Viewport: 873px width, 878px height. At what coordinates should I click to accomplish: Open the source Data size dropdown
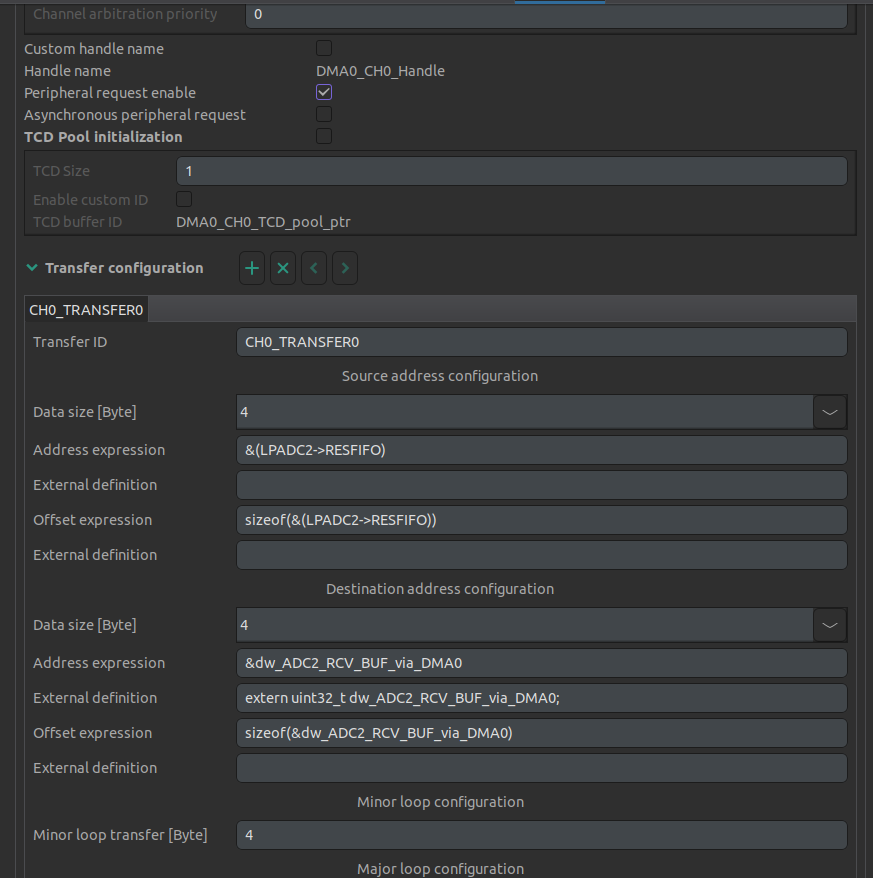[830, 411]
